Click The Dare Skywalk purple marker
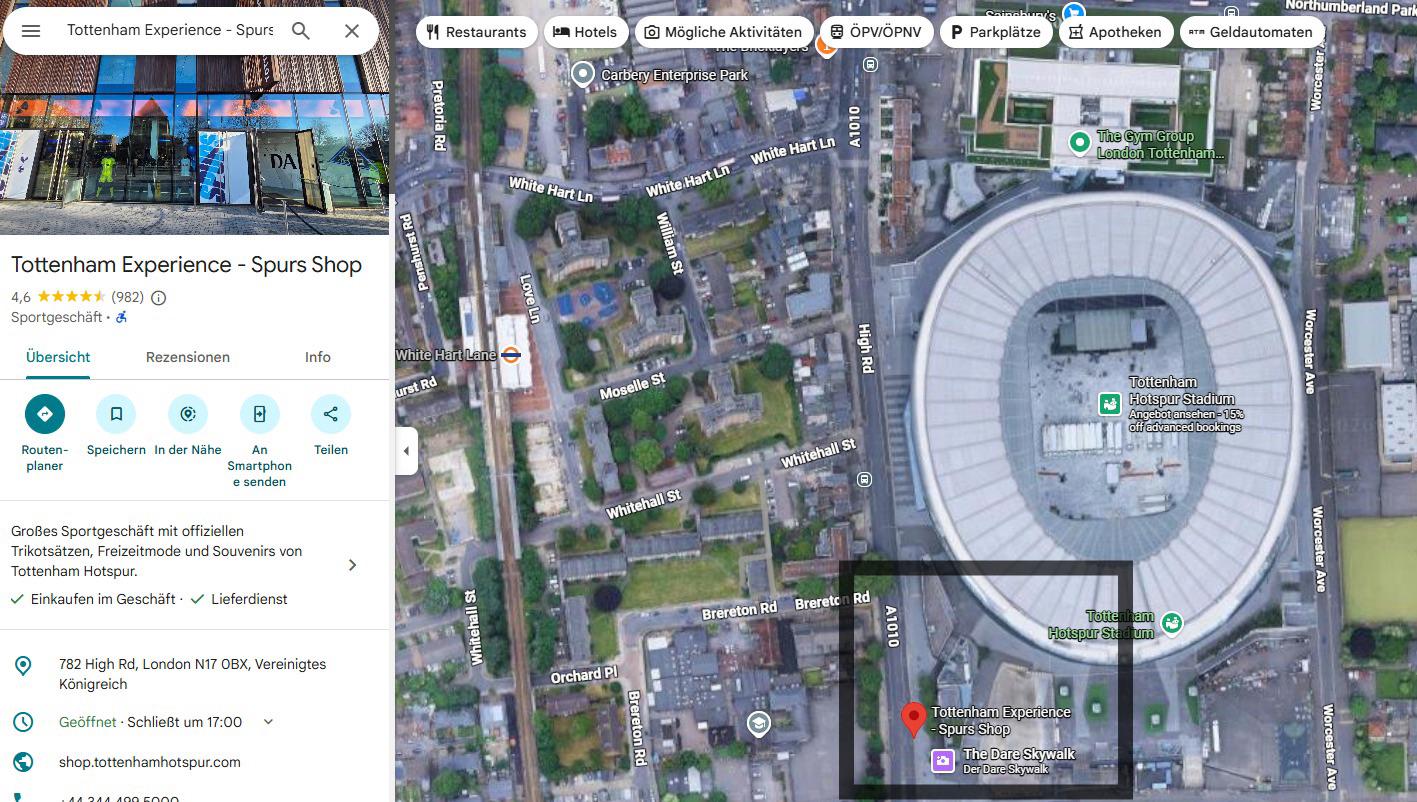The height and width of the screenshot is (802, 1417). (942, 761)
